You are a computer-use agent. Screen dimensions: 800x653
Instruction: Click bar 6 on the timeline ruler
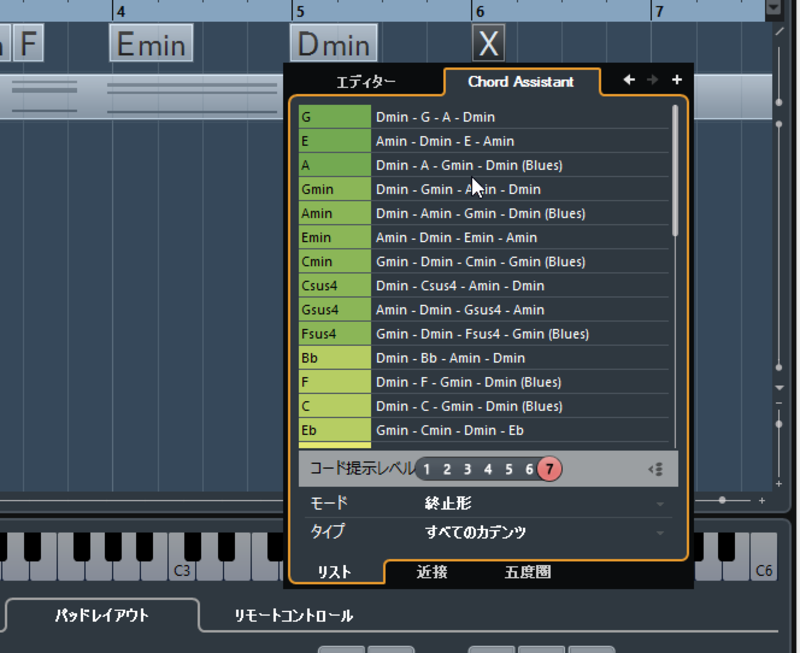coord(480,11)
